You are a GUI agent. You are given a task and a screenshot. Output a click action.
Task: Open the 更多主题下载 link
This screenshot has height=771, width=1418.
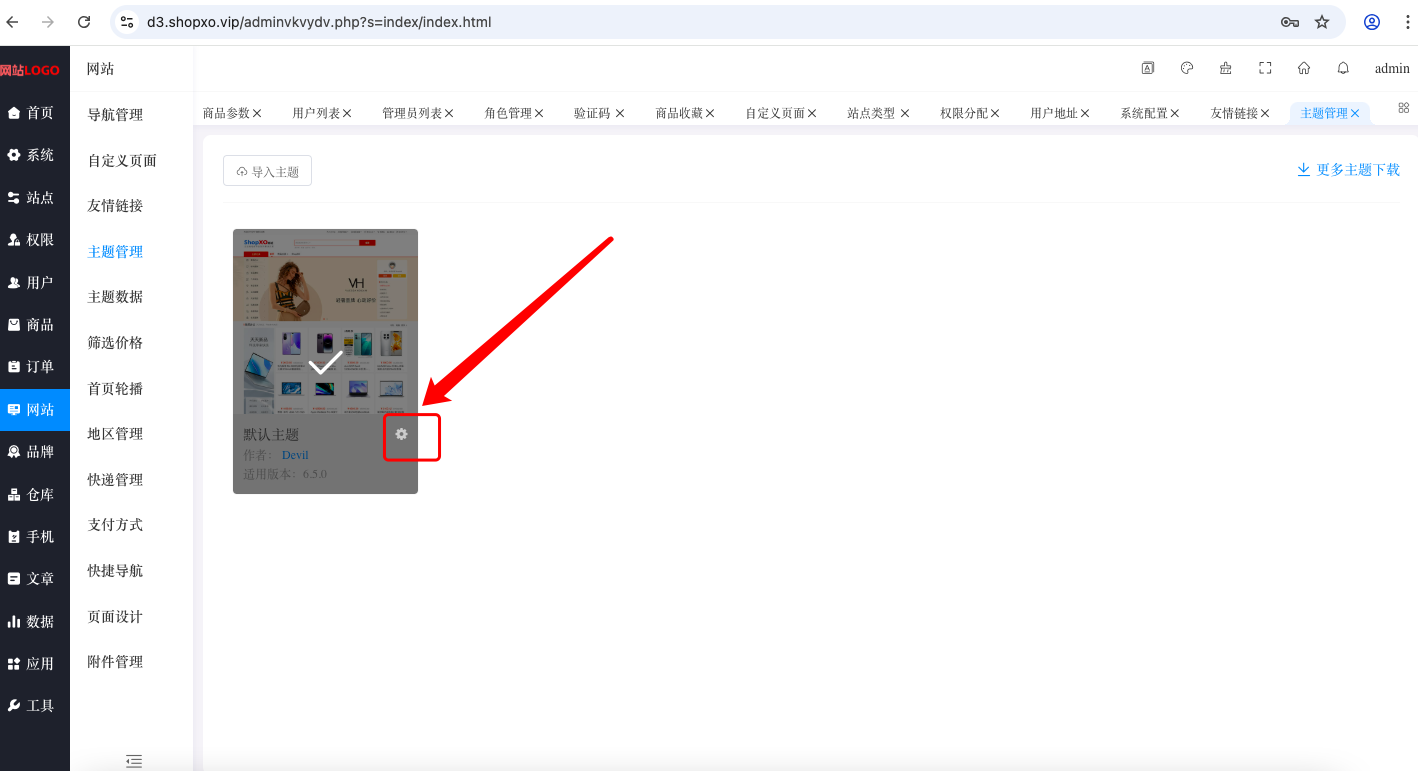tap(1348, 170)
